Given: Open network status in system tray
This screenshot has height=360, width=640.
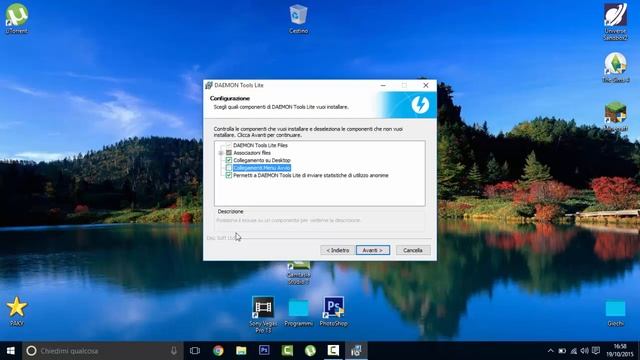Looking at the screenshot, I should click(x=574, y=351).
